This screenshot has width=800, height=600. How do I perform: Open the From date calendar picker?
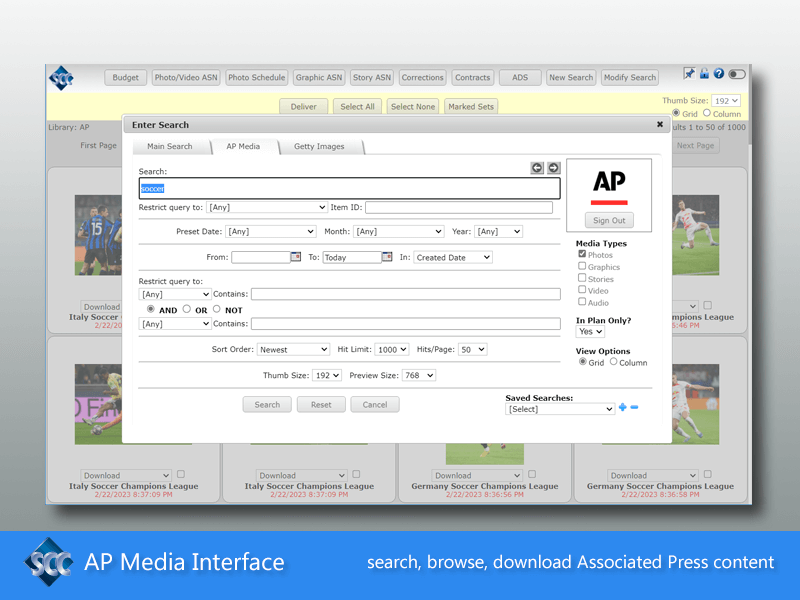[295, 257]
